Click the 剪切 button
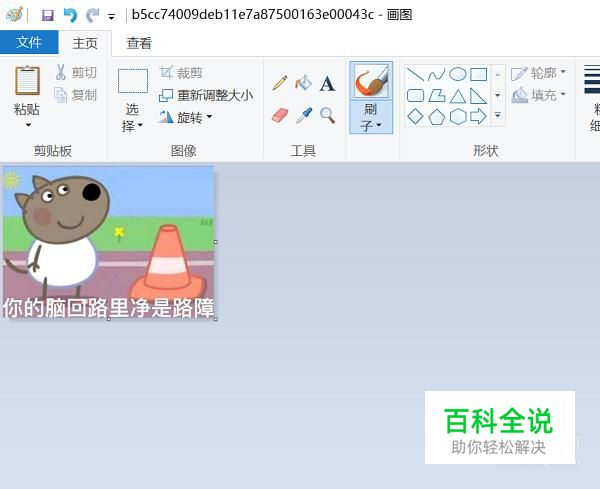This screenshot has height=489, width=600. click(76, 72)
